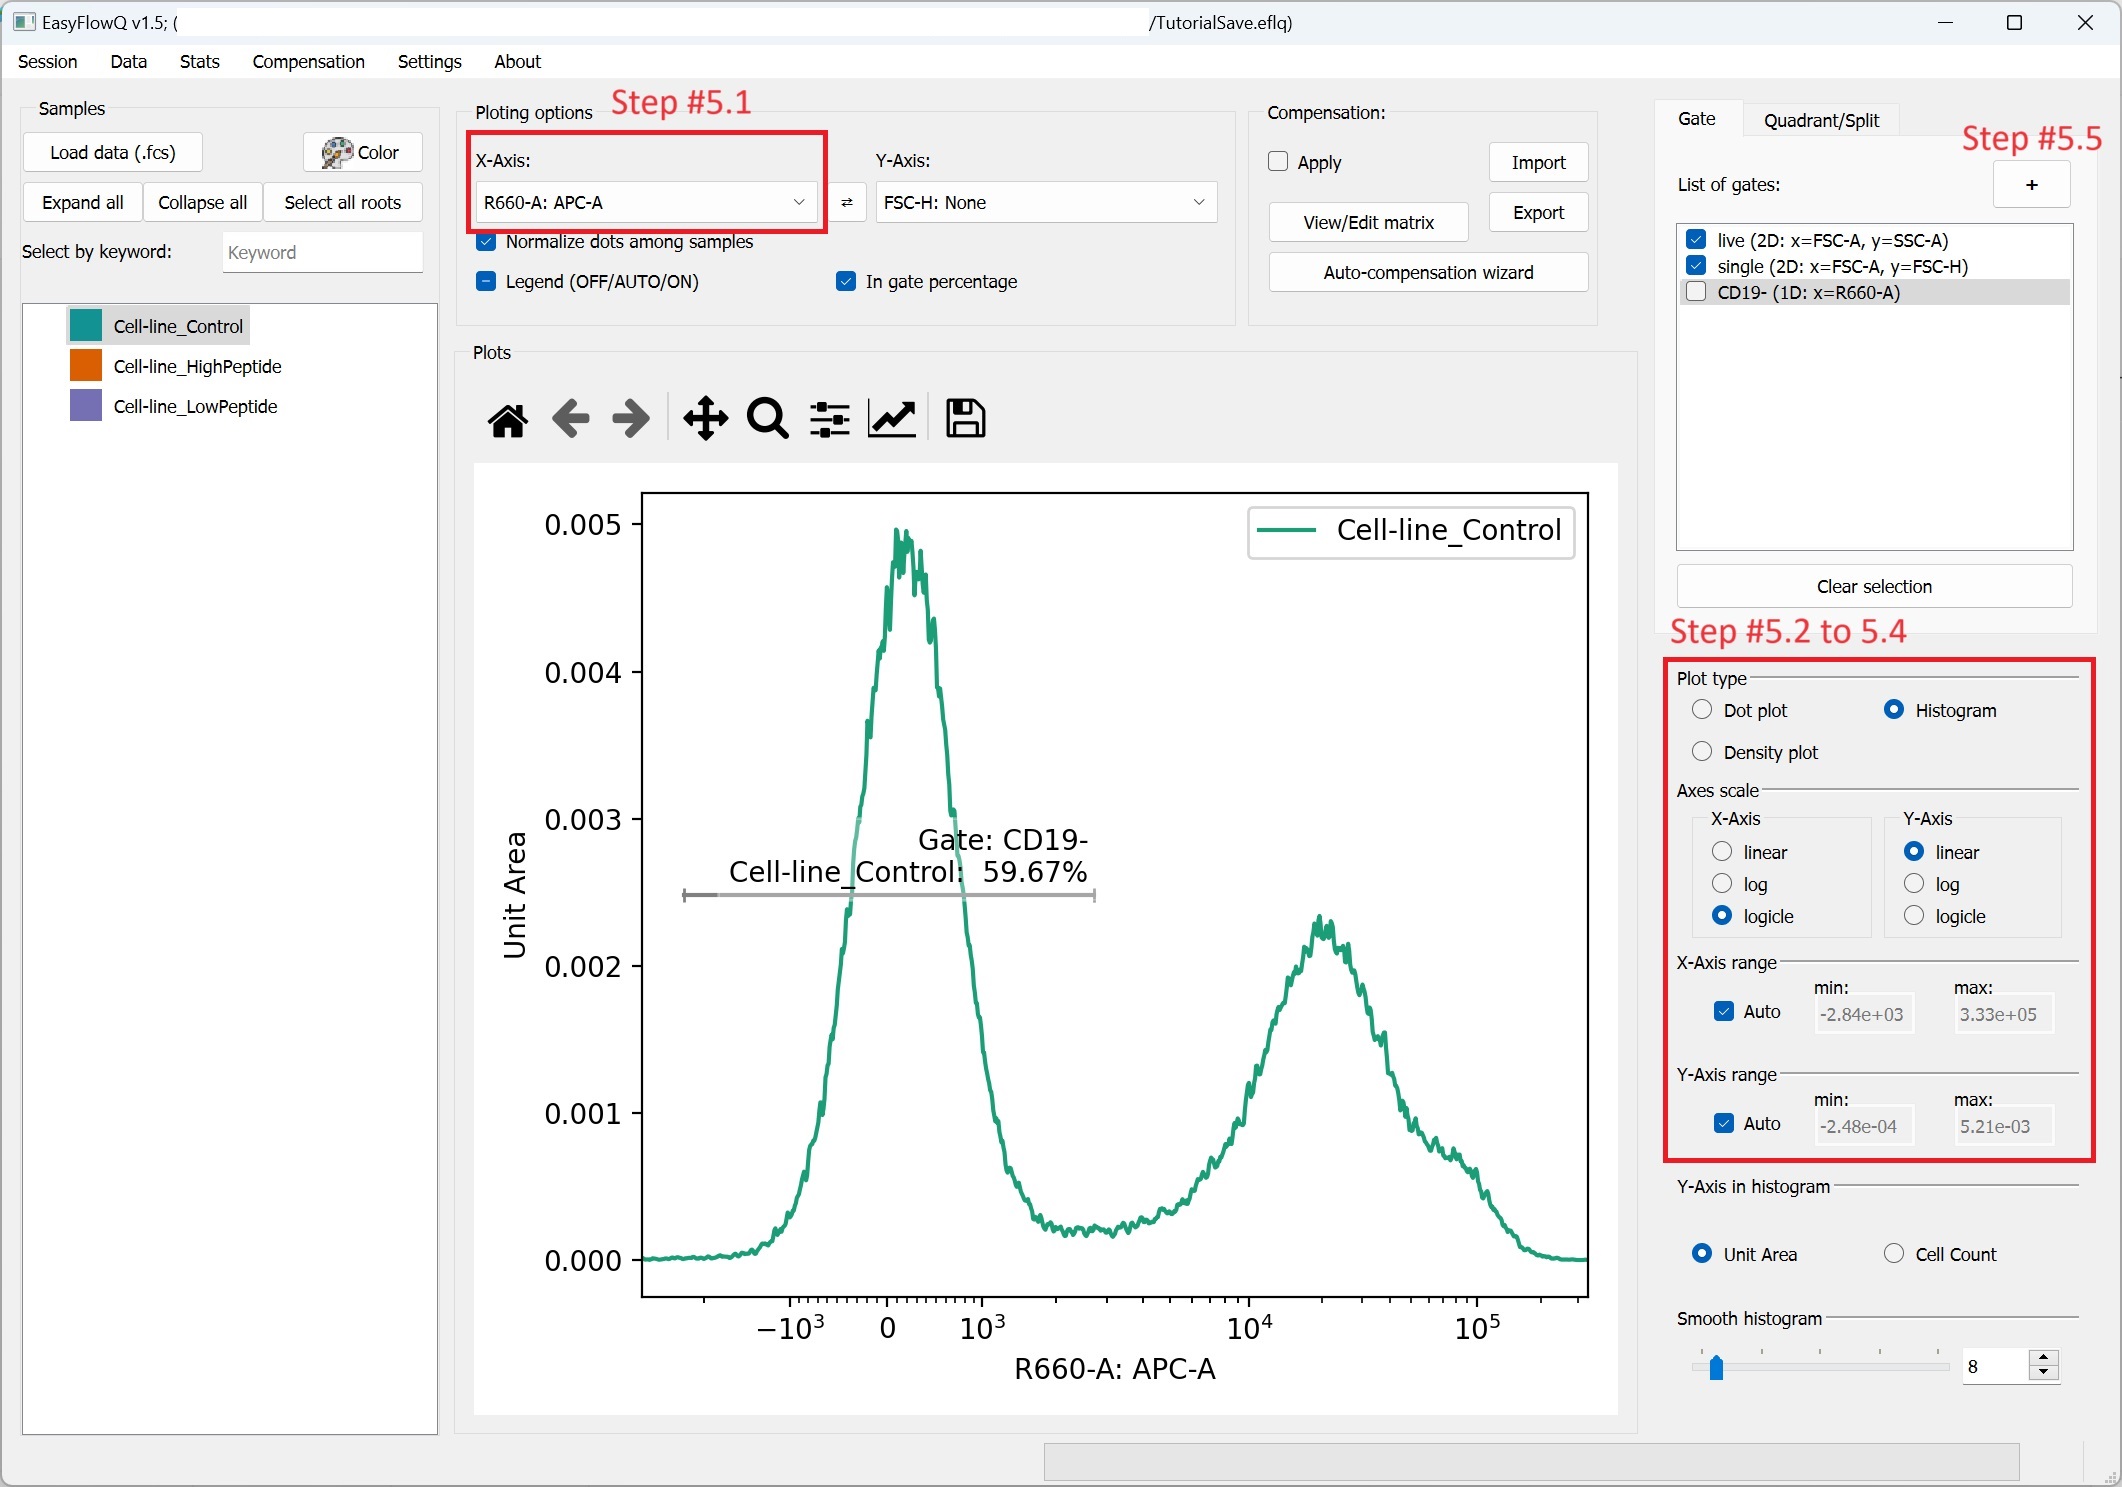Toggle Y-Axis range Auto checkbox

1724,1124
